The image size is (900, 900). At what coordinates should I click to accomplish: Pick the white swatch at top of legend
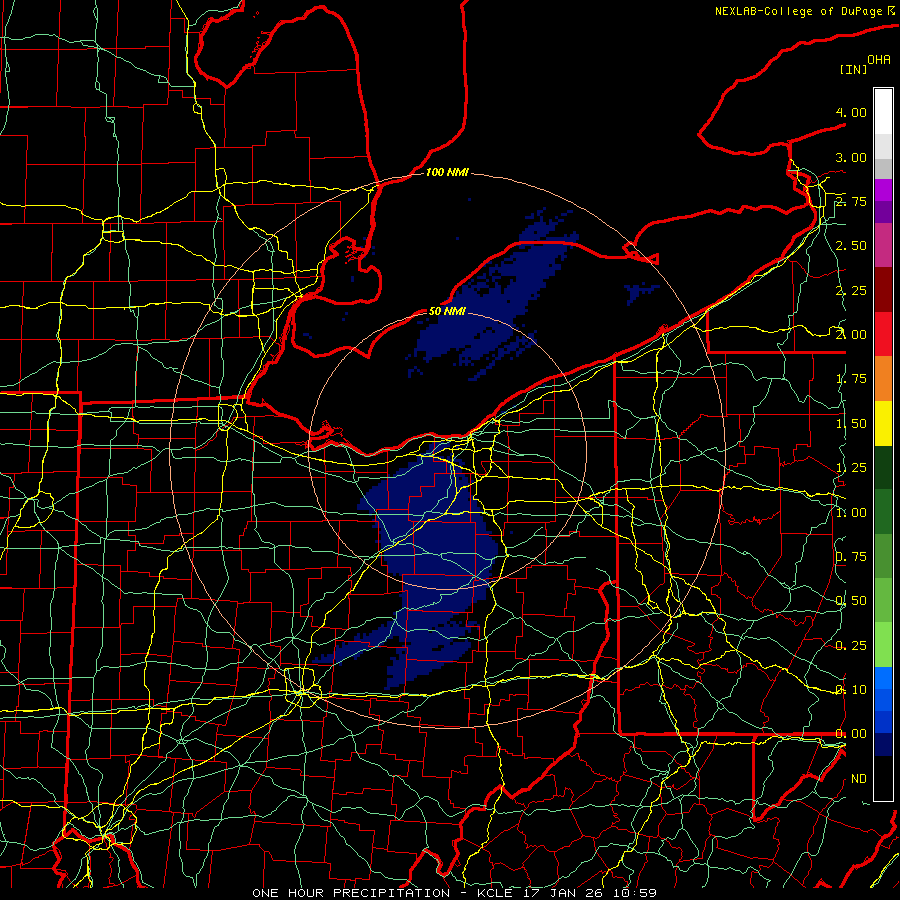coord(883,112)
